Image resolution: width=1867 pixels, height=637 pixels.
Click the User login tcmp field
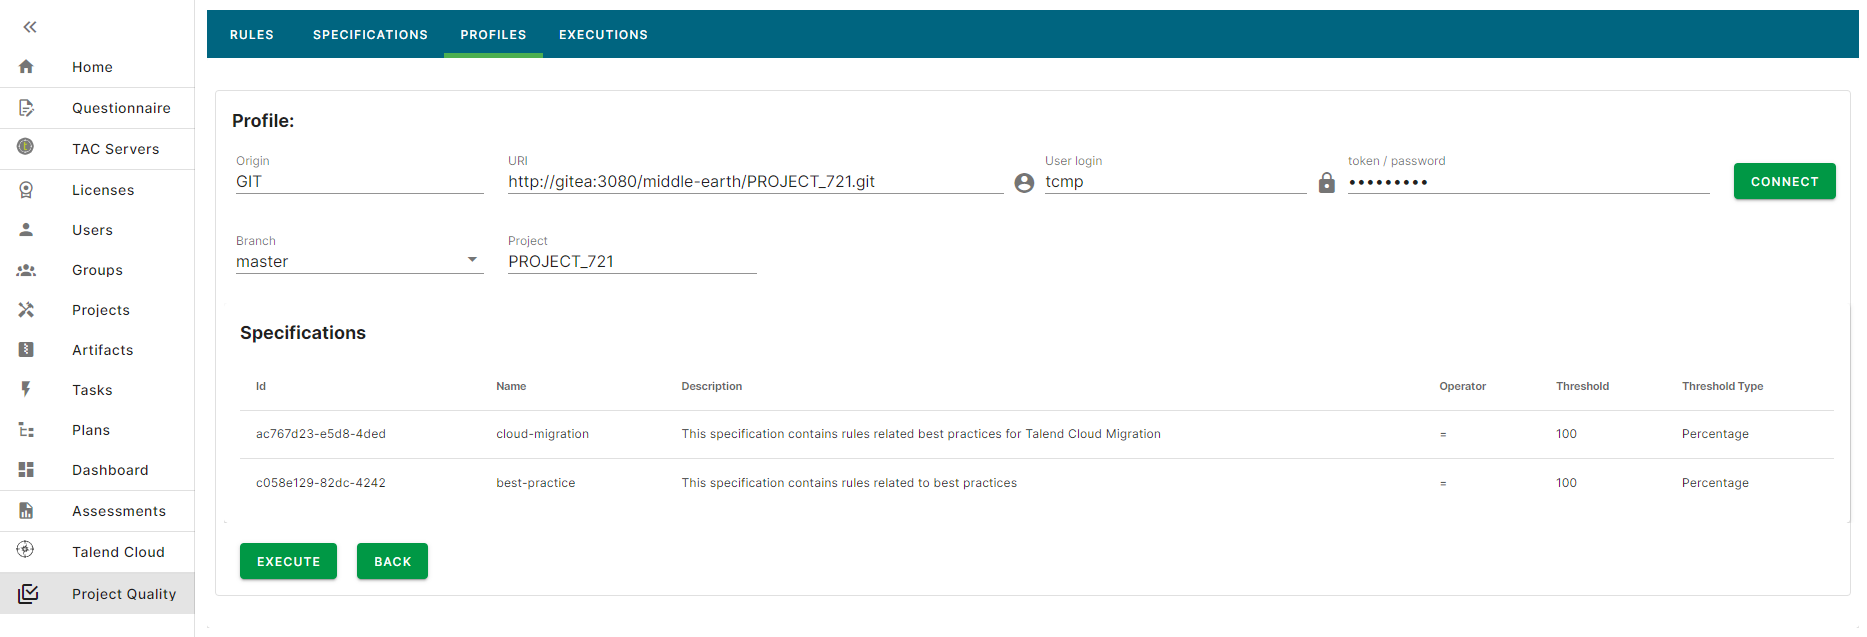pyautogui.click(x=1176, y=182)
